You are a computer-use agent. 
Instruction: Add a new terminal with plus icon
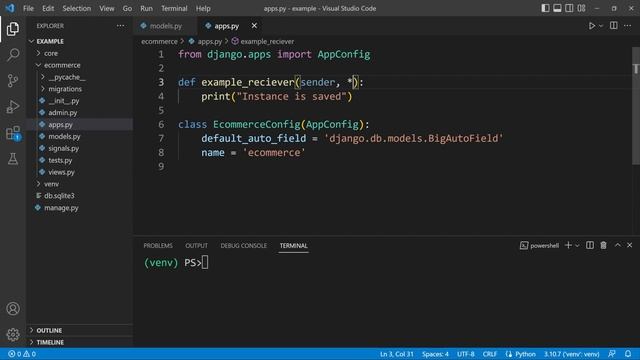point(568,245)
